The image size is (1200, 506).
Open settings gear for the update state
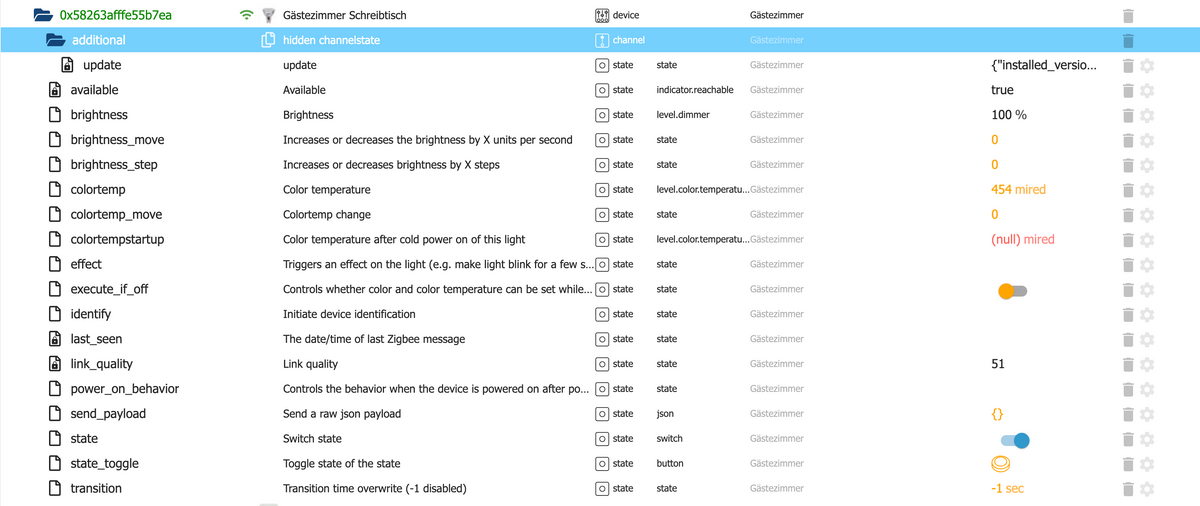coord(1147,66)
